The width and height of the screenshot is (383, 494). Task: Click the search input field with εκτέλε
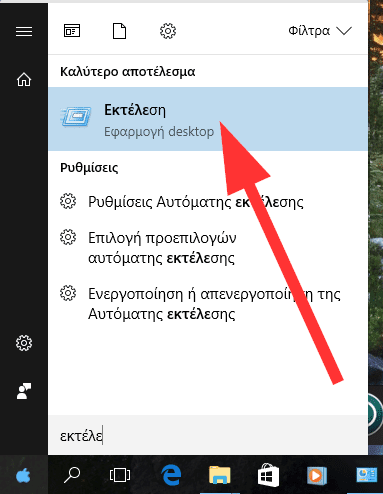pyautogui.click(x=208, y=435)
